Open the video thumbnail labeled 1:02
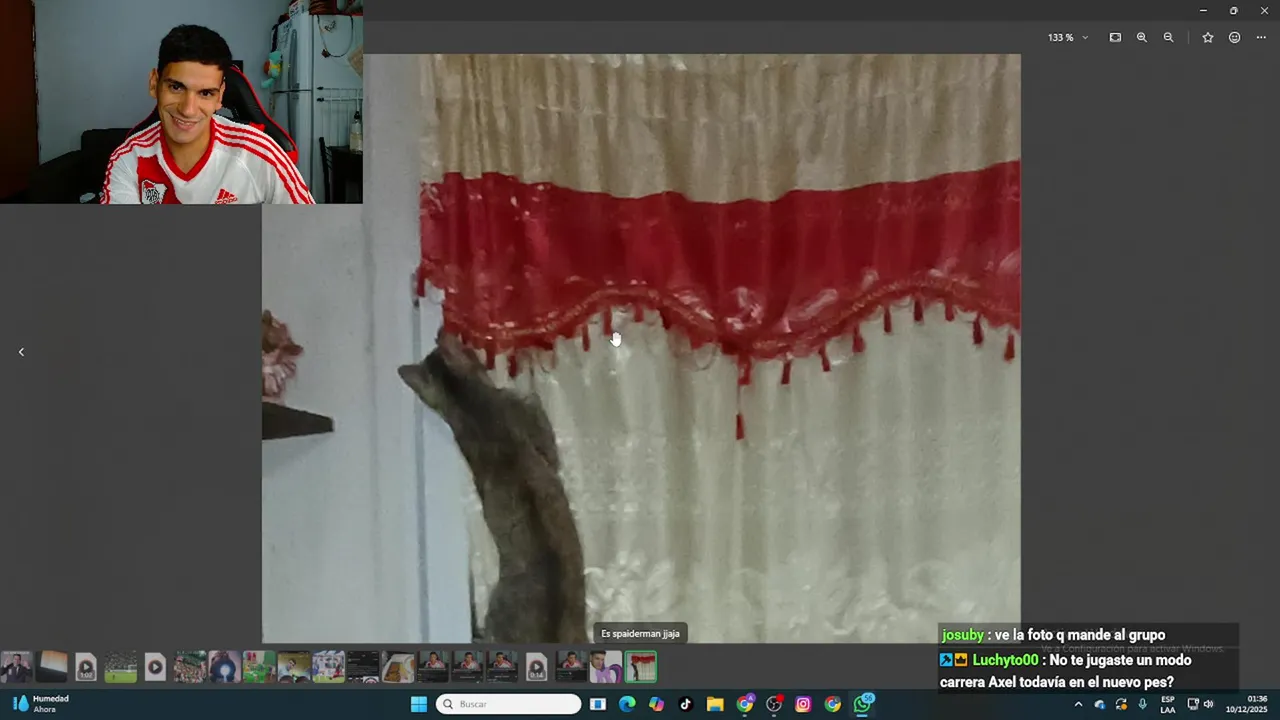 (x=86, y=667)
